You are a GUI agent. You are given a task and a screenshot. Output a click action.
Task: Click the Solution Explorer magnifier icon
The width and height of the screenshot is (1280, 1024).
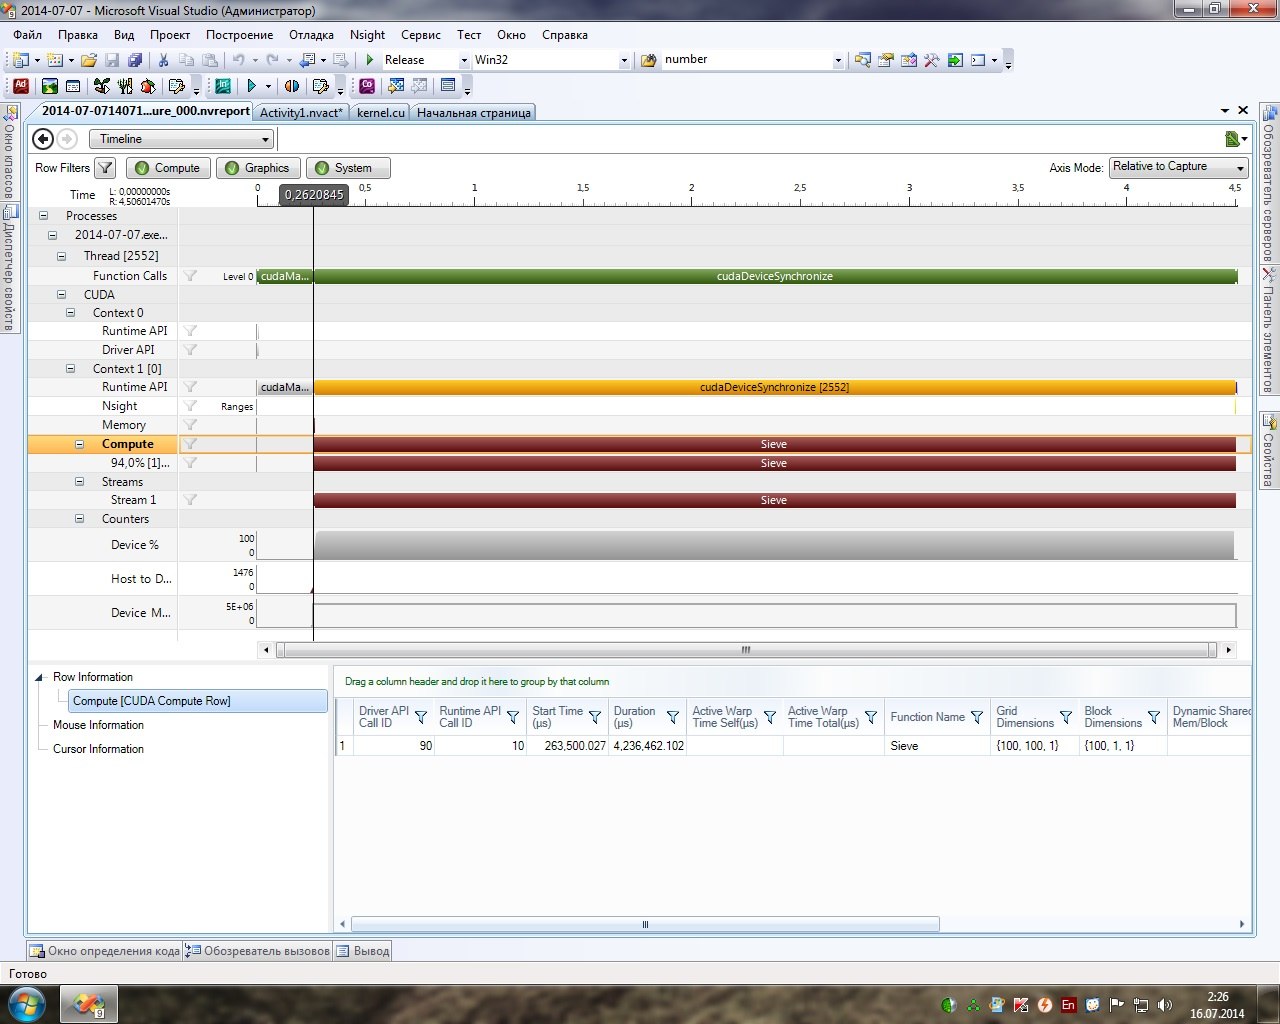point(863,60)
